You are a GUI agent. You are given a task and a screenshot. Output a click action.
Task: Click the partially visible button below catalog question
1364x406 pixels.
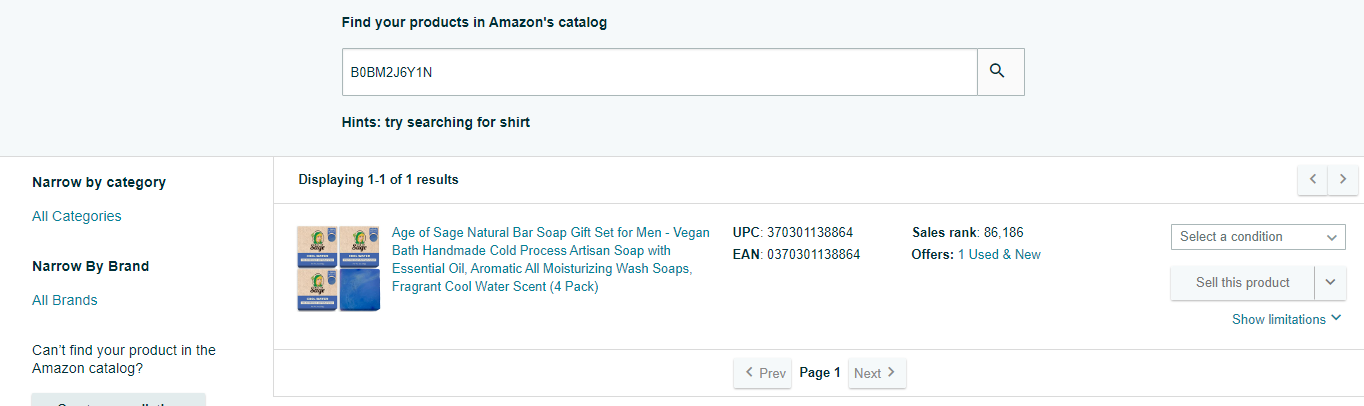click(x=118, y=400)
